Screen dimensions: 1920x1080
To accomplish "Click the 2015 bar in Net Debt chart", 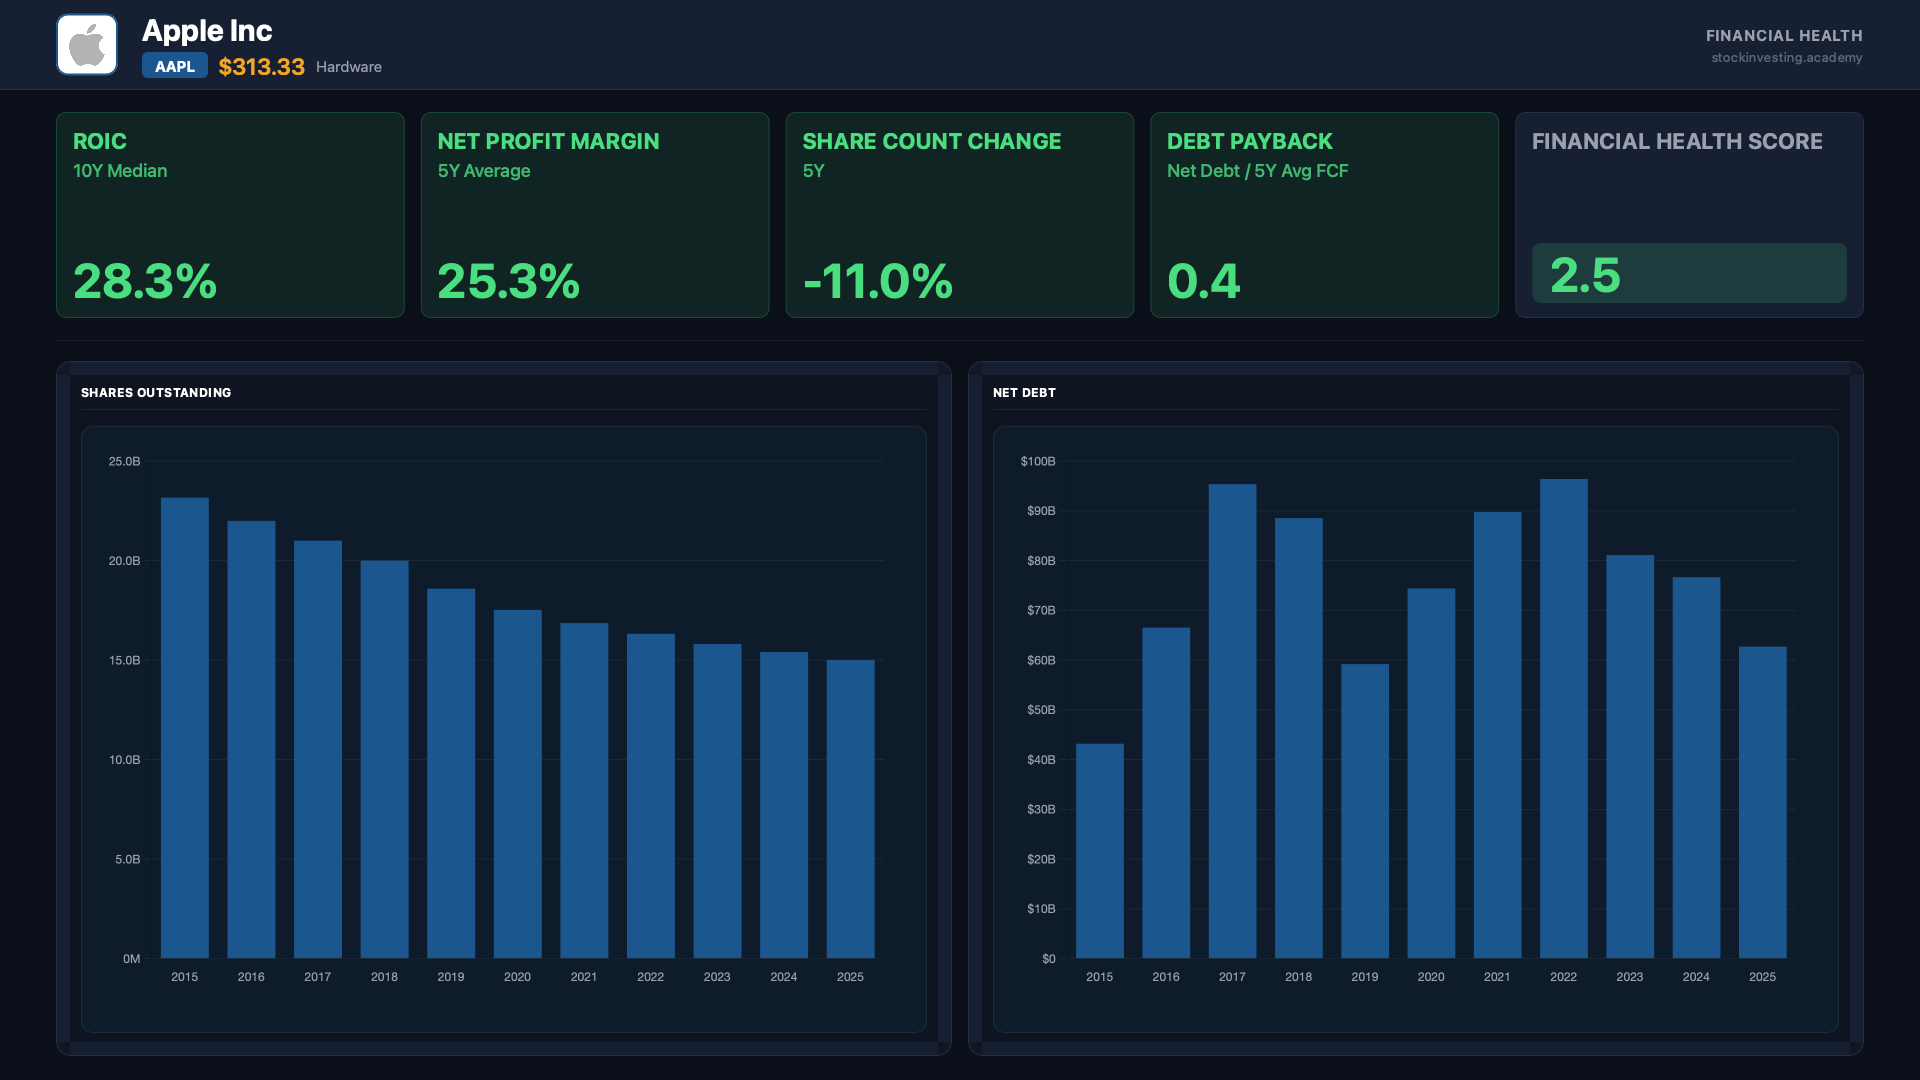I will coord(1100,851).
